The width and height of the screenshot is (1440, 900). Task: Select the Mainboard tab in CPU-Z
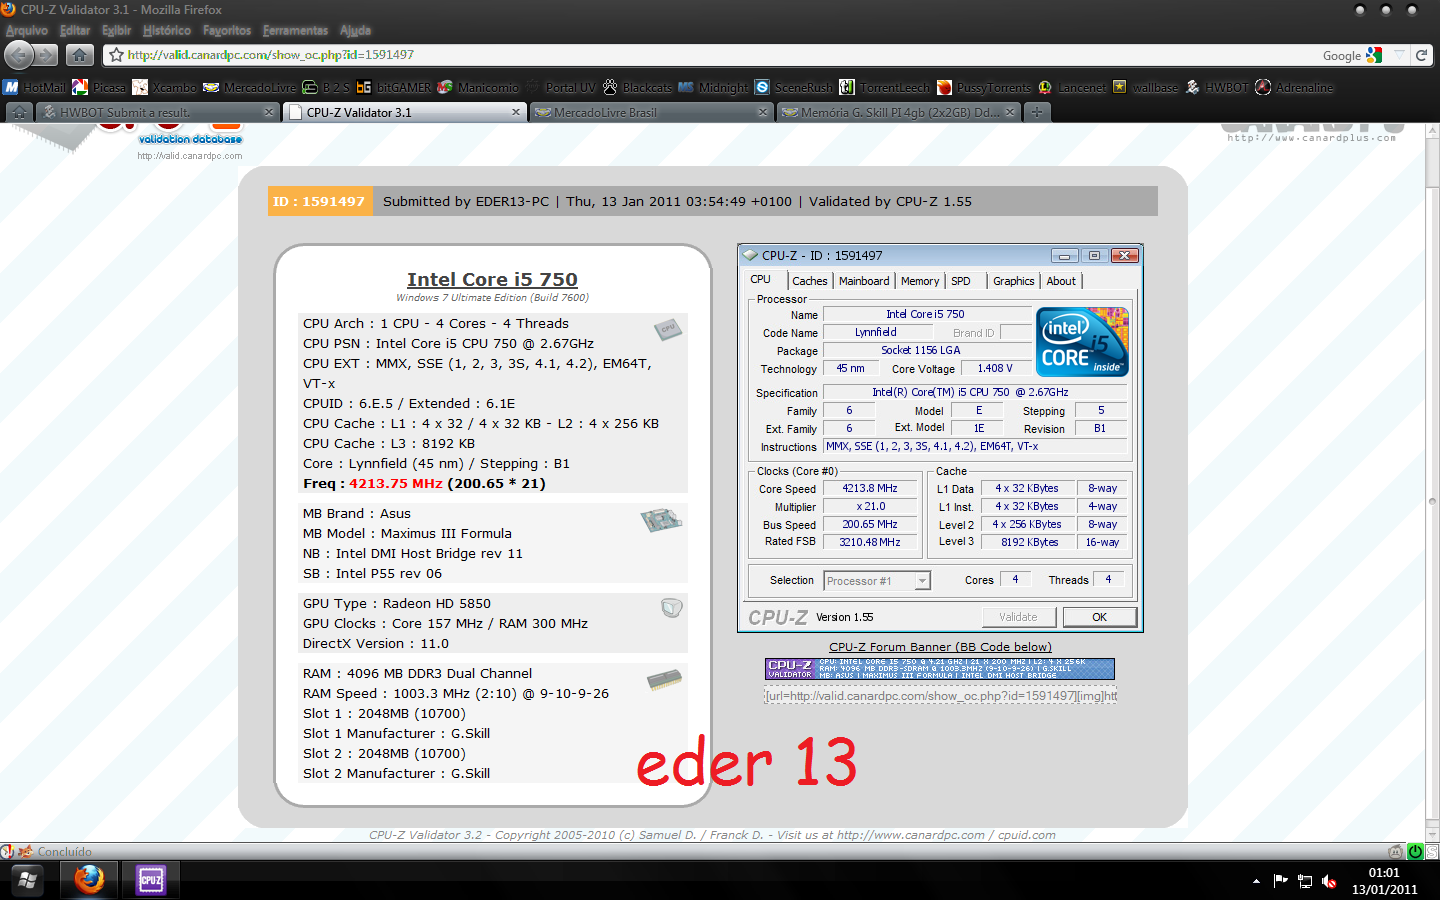tap(864, 282)
